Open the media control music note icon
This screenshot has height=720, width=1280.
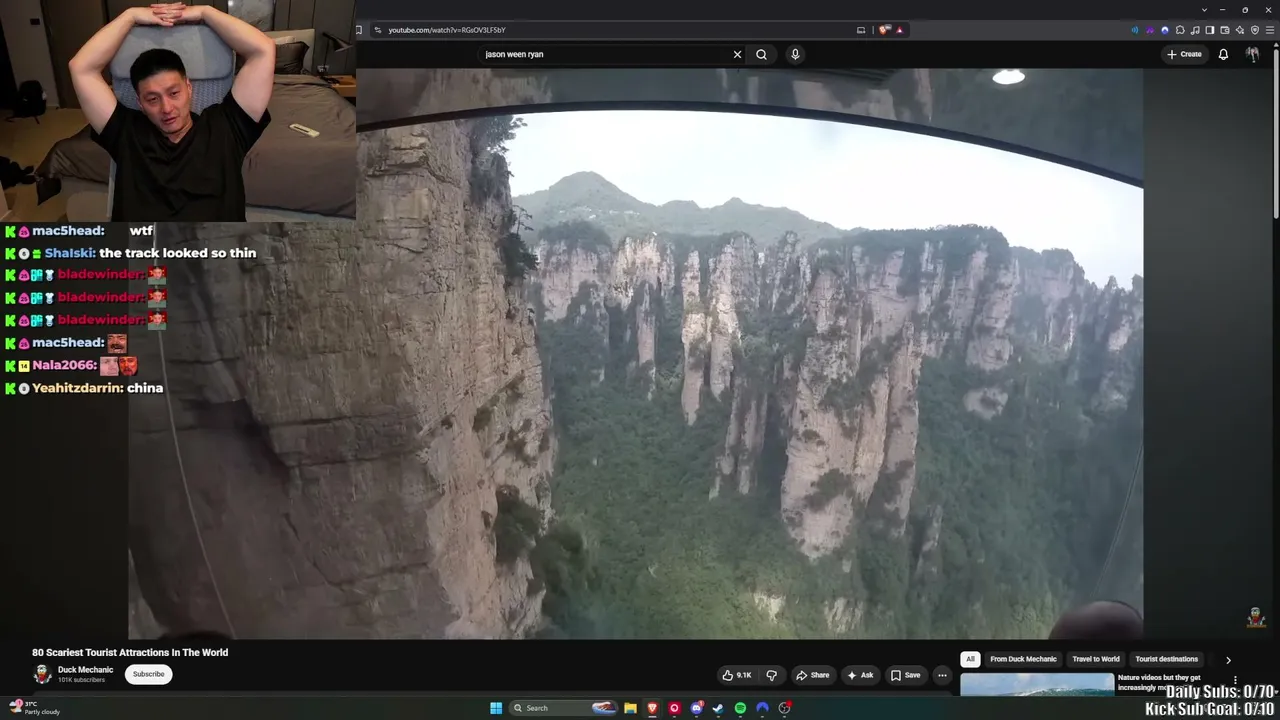(x=1195, y=30)
